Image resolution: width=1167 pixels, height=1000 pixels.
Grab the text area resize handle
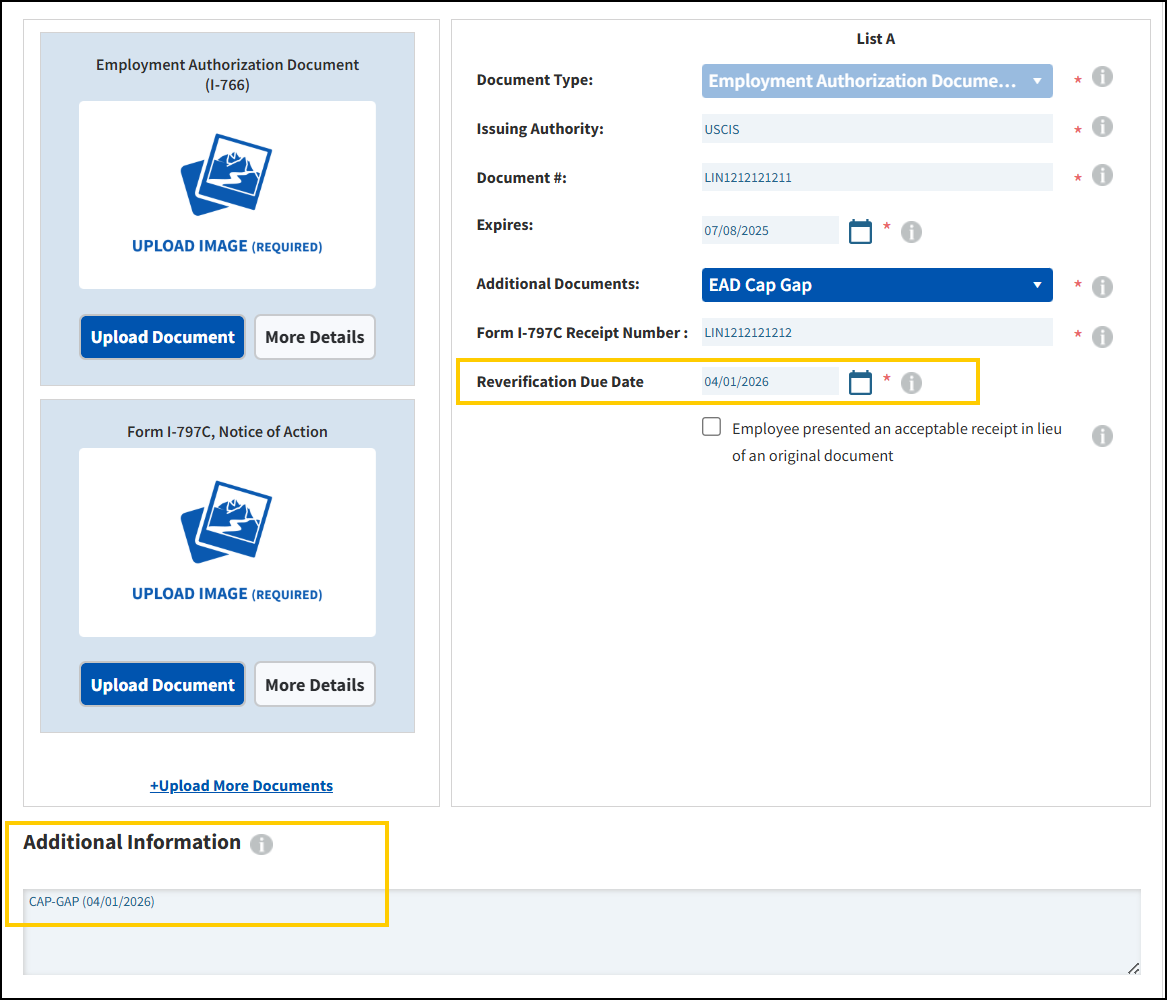pos(1132,967)
